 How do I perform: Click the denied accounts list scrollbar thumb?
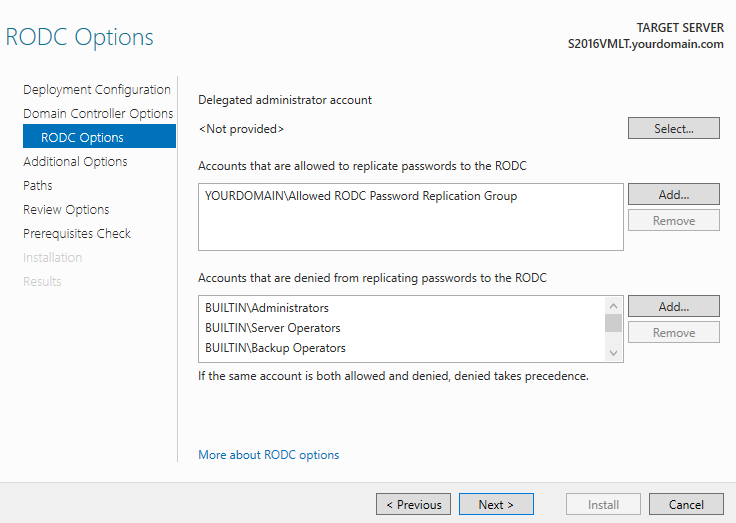tap(613, 323)
